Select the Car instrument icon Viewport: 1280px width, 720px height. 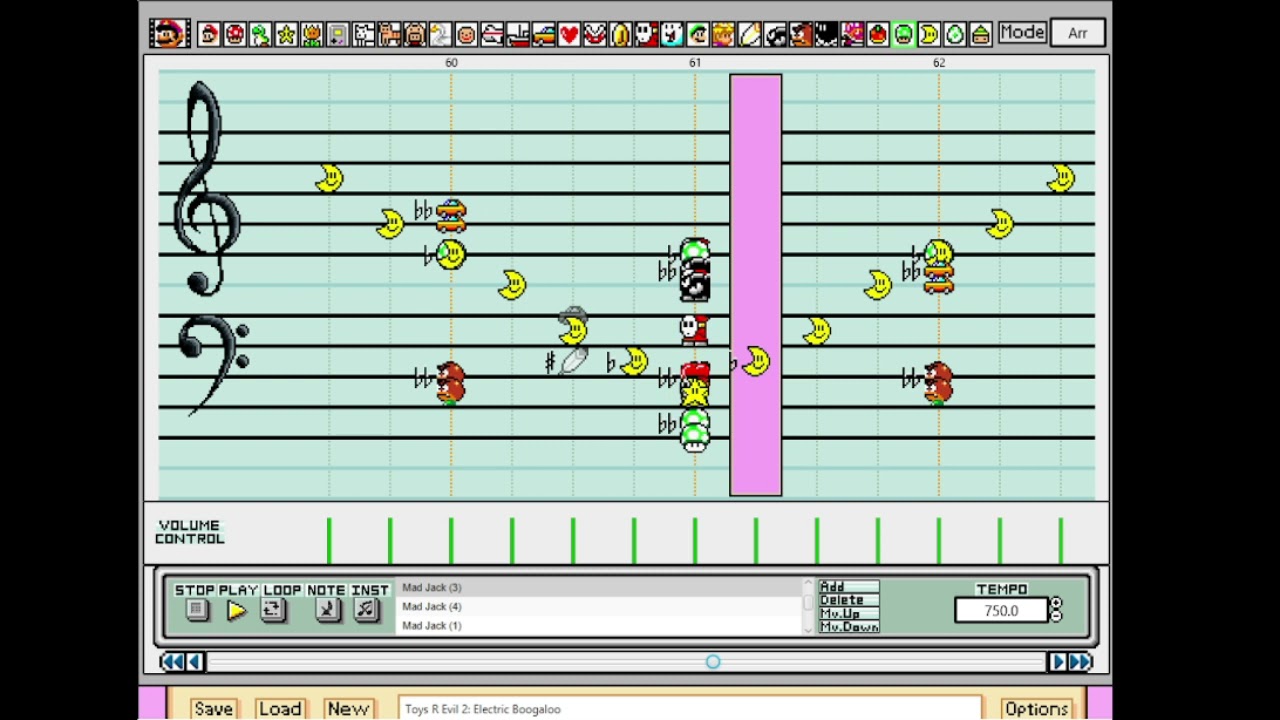tap(543, 34)
